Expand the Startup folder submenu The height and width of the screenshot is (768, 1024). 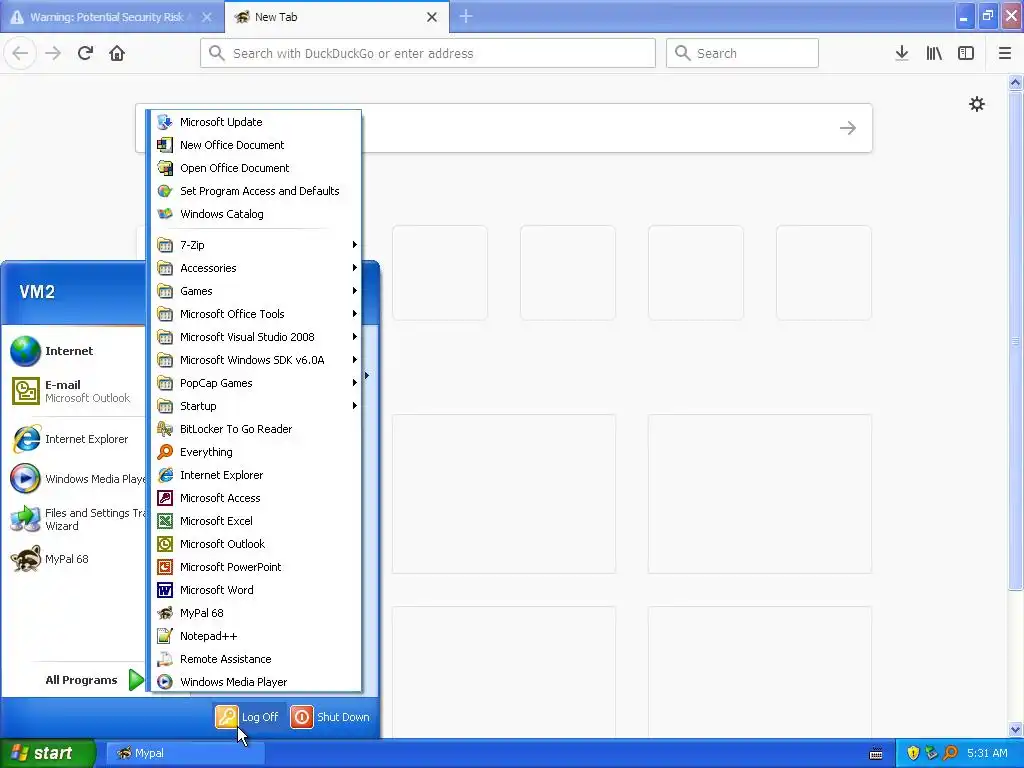[x=255, y=406]
